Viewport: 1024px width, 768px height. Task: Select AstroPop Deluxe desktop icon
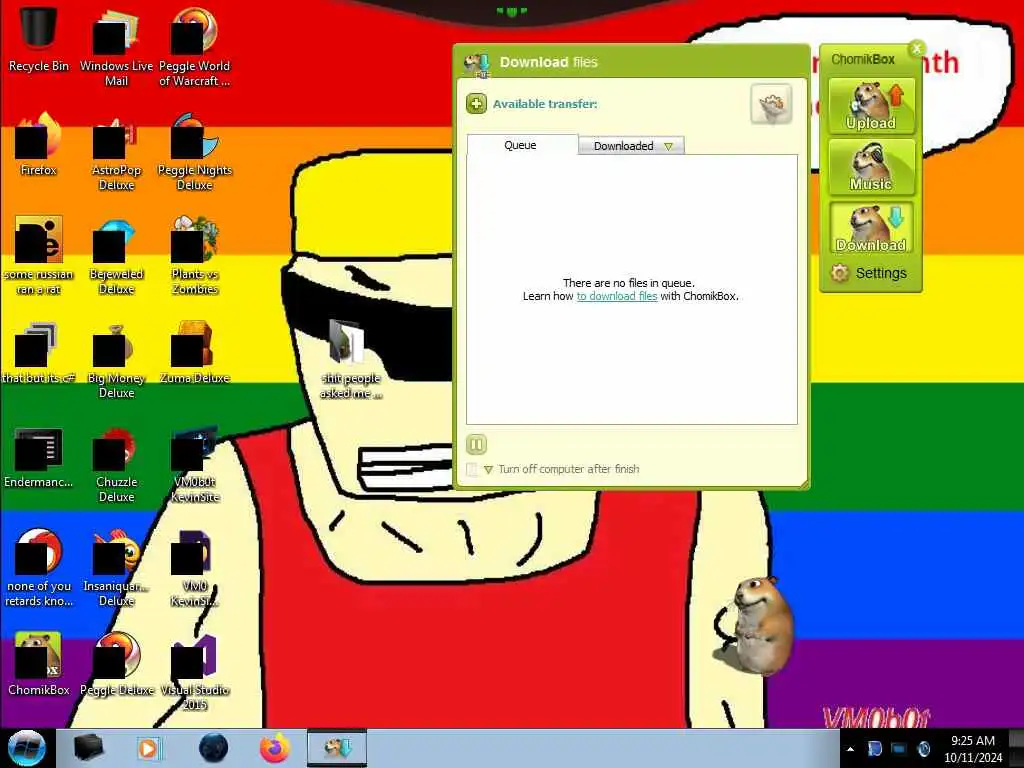coord(116,152)
